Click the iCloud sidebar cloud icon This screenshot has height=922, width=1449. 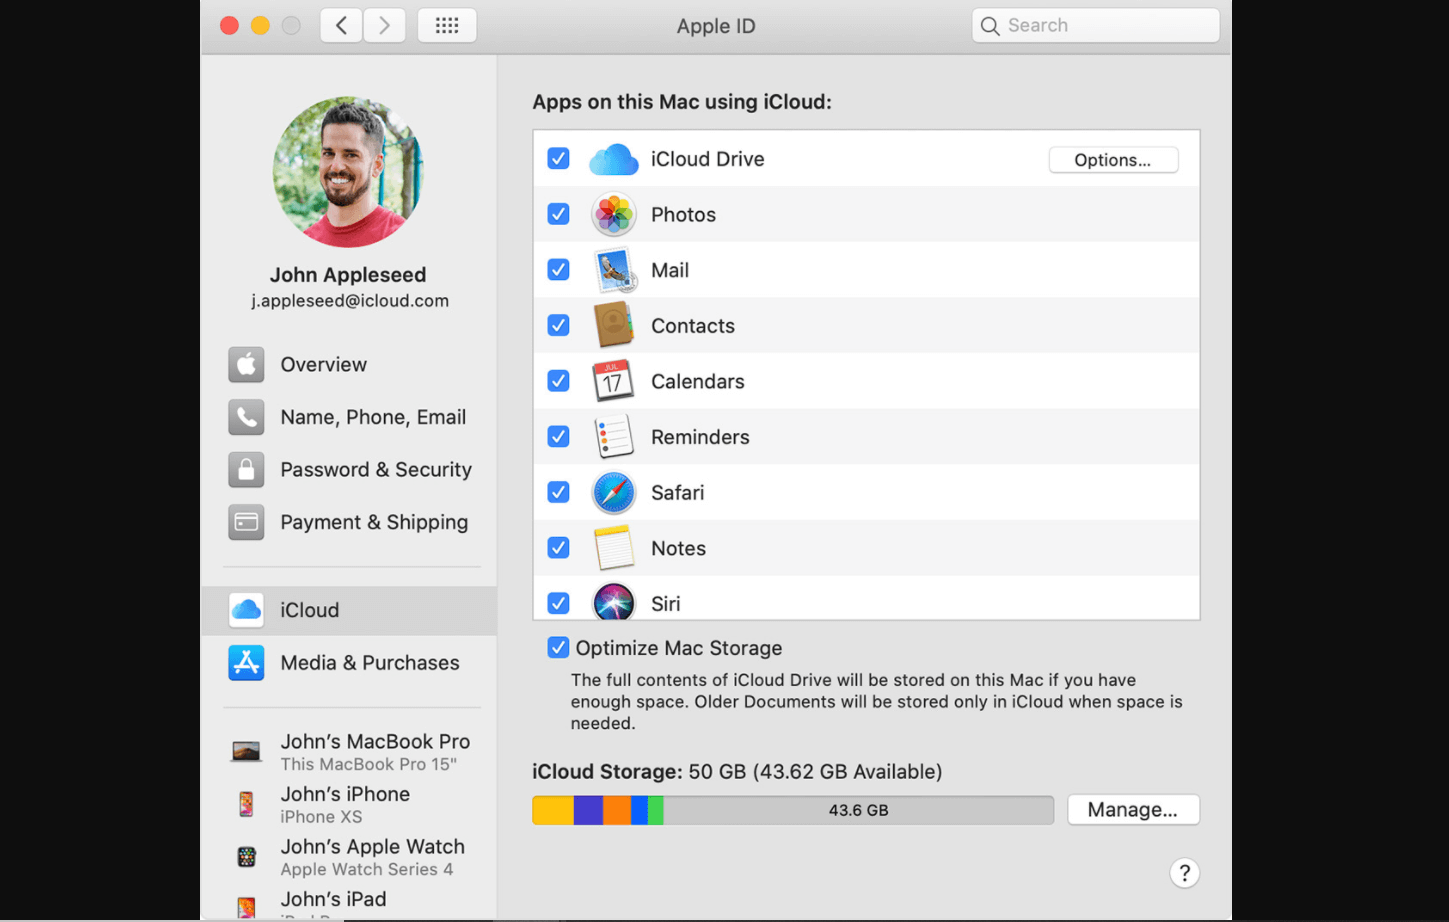click(x=246, y=610)
